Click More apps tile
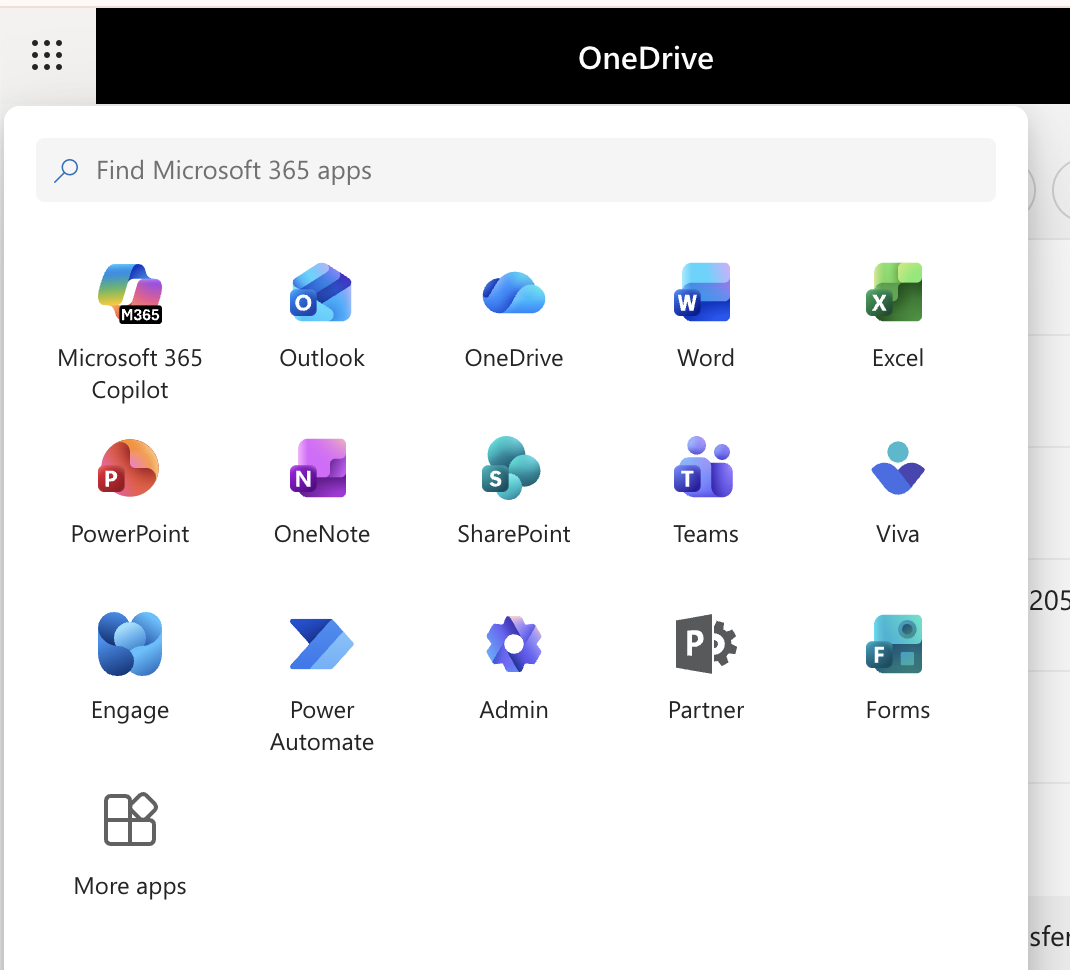1070x970 pixels. tap(130, 846)
